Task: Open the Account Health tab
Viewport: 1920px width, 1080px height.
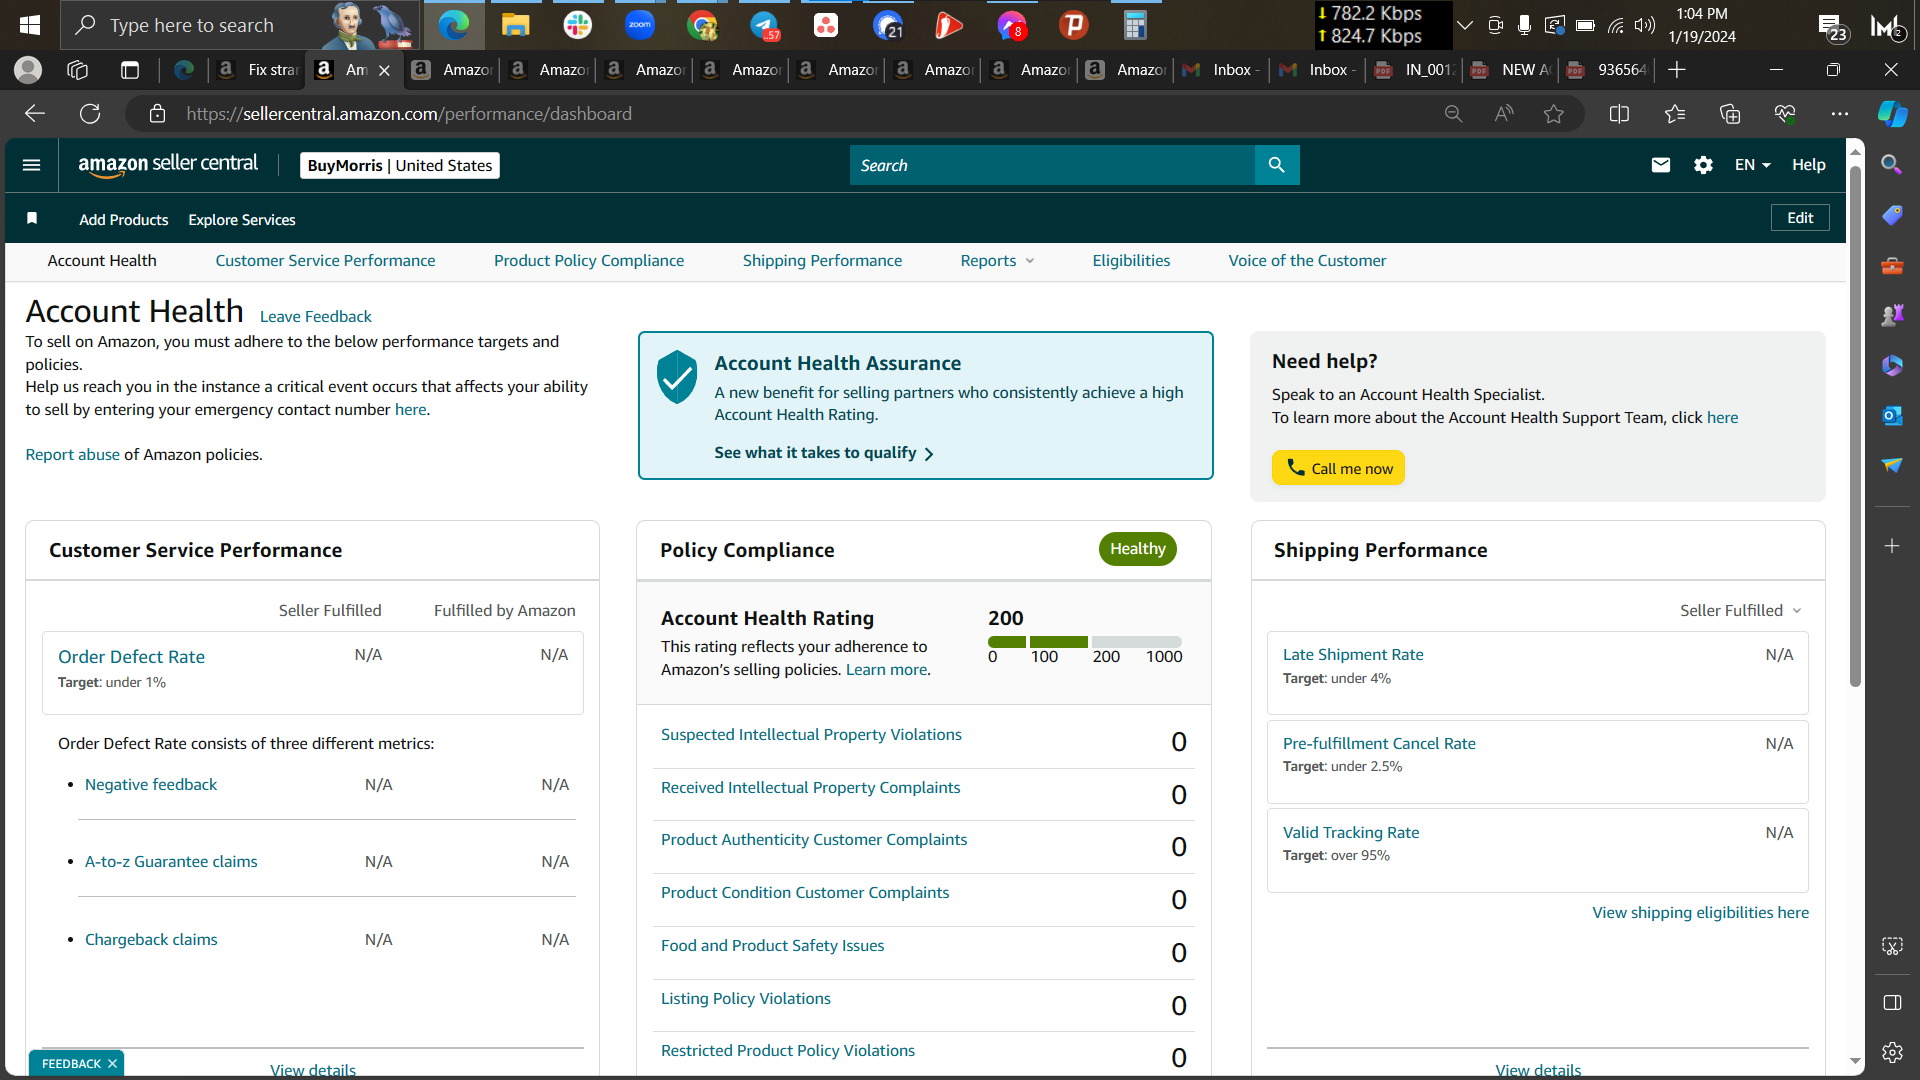Action: pos(102,261)
